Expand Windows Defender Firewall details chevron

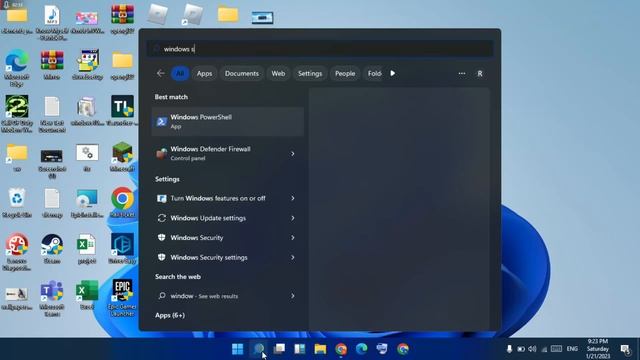[x=293, y=153]
